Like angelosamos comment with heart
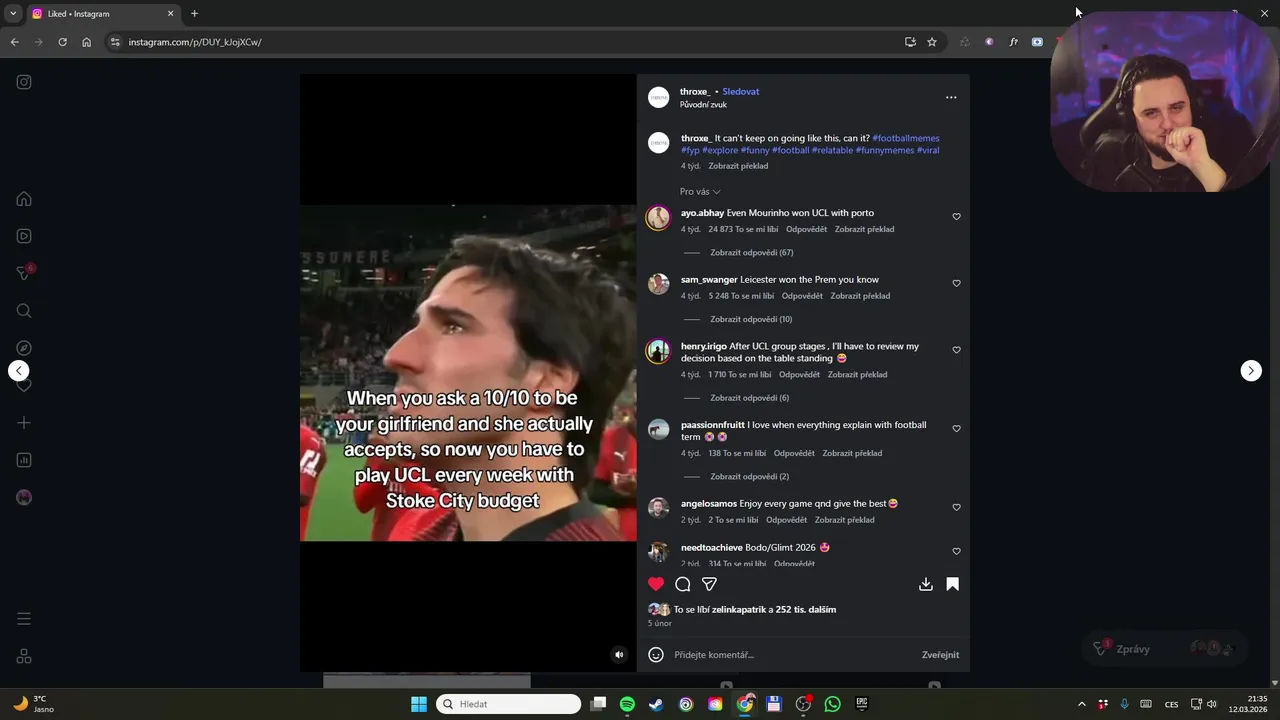1280x720 pixels. point(956,508)
